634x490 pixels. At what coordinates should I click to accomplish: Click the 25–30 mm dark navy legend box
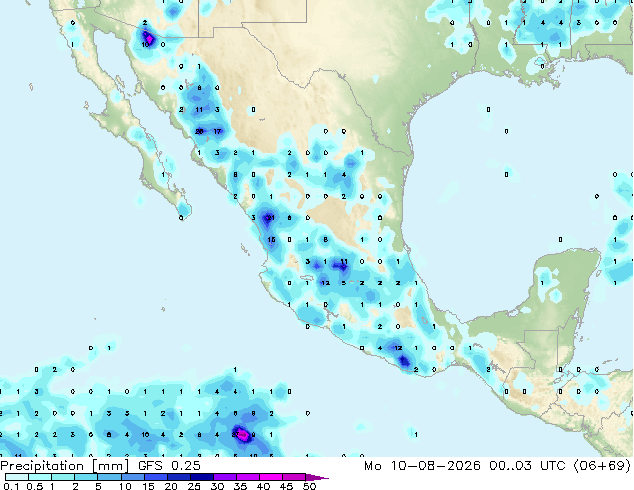(x=201, y=477)
